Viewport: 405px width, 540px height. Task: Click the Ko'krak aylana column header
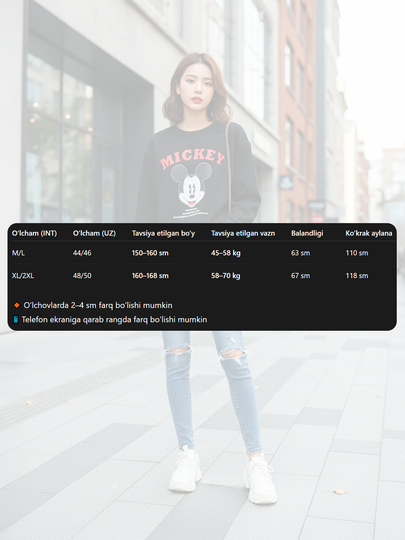click(x=368, y=233)
